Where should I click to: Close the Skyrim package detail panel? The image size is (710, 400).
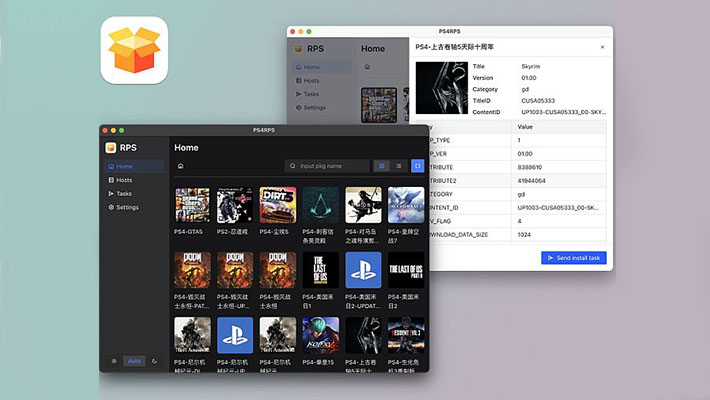tap(602, 47)
